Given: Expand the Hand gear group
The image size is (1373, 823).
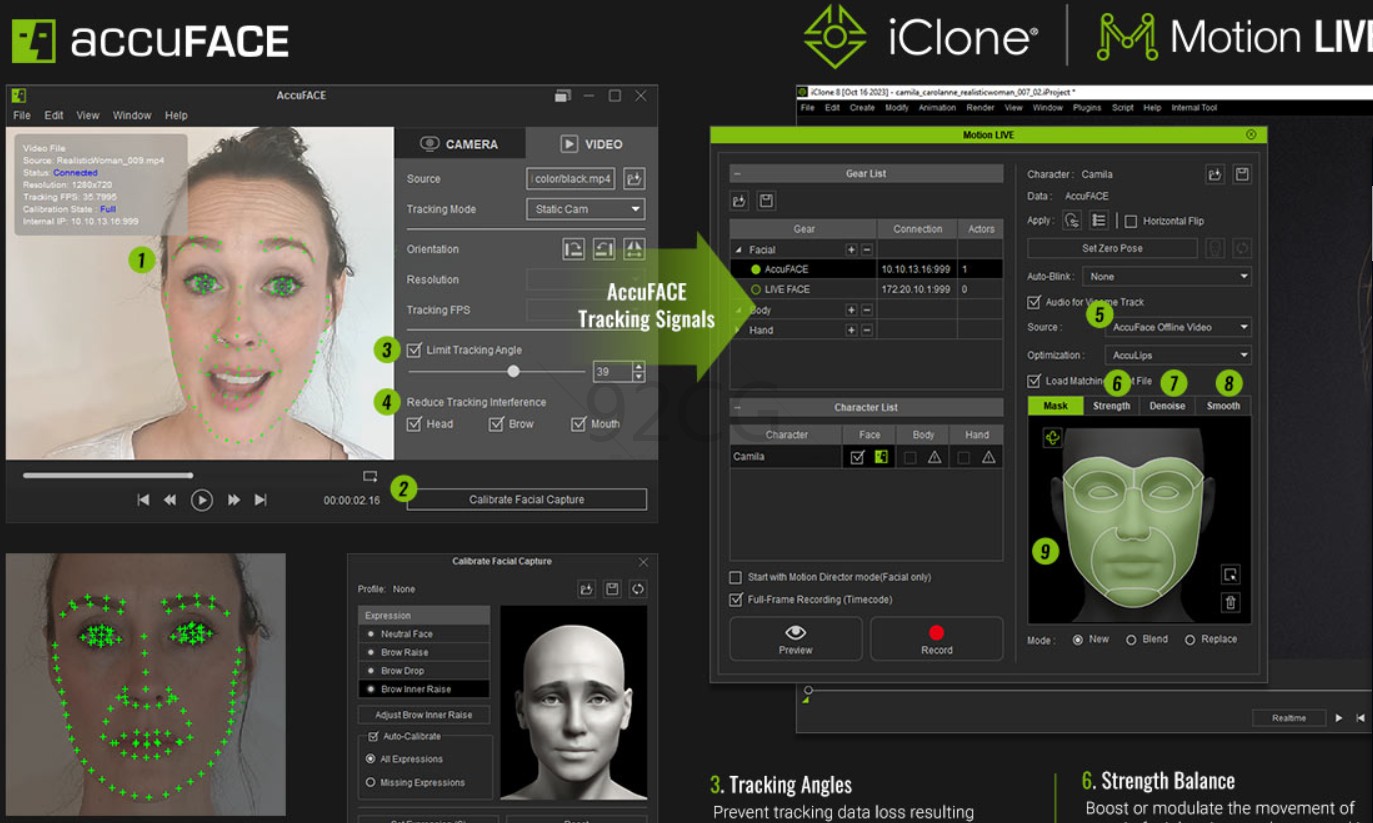Looking at the screenshot, I should 739,330.
